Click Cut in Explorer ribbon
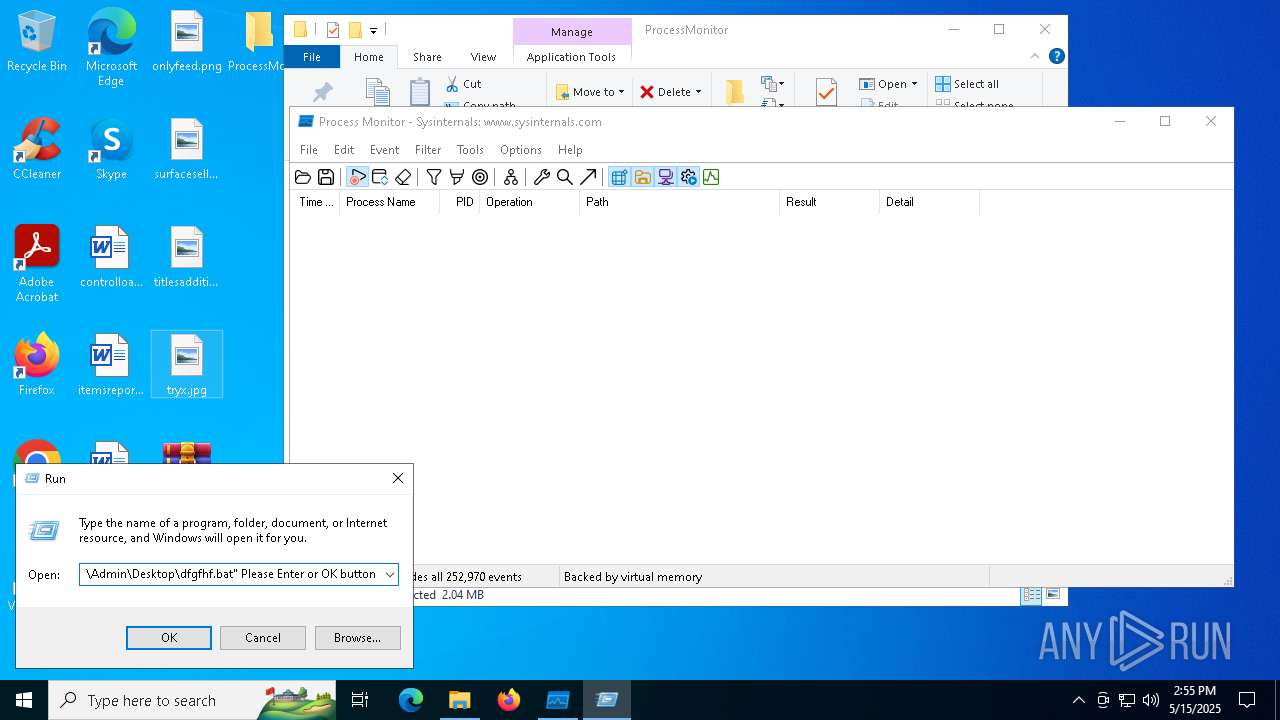 pos(464,84)
